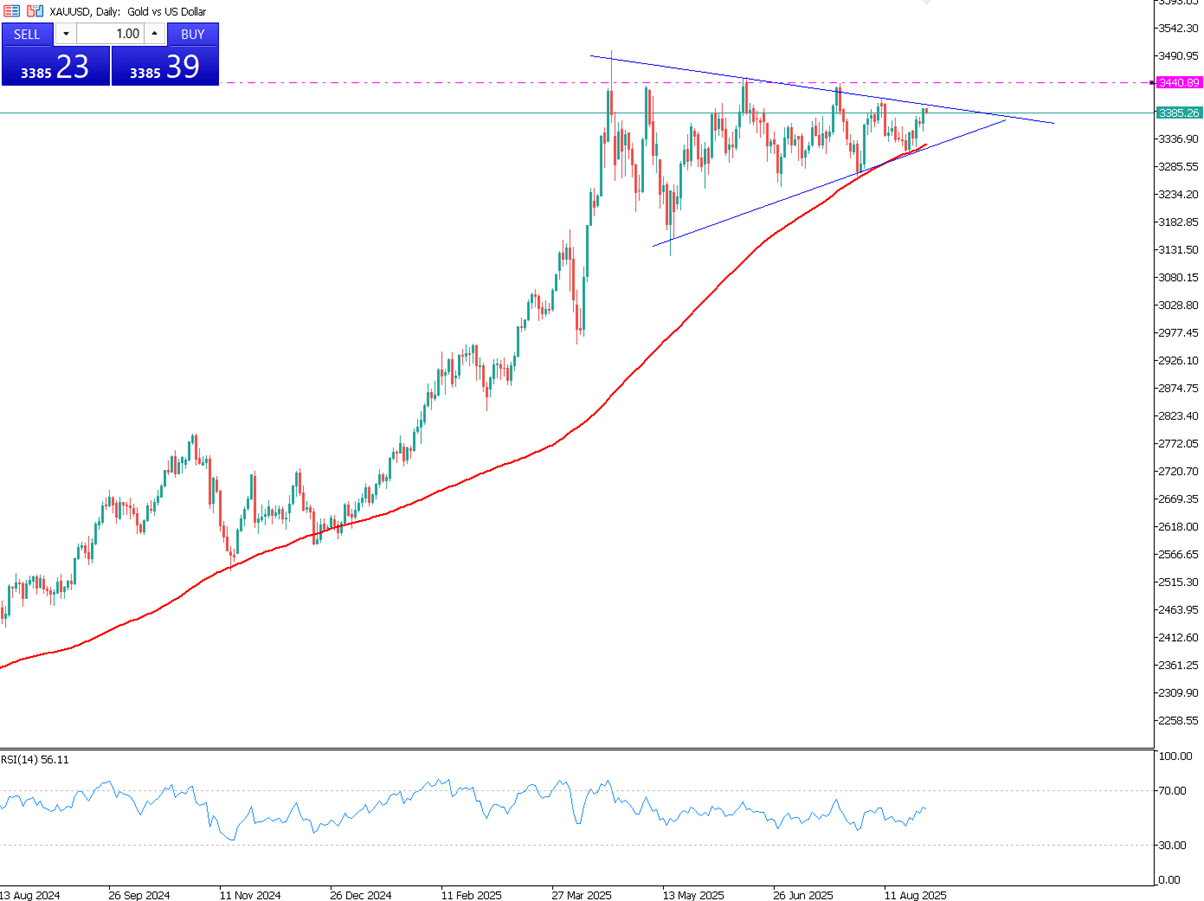Click the buy price 3385 39 panel
Viewport: 1204px width, 901px height.
coord(165,67)
